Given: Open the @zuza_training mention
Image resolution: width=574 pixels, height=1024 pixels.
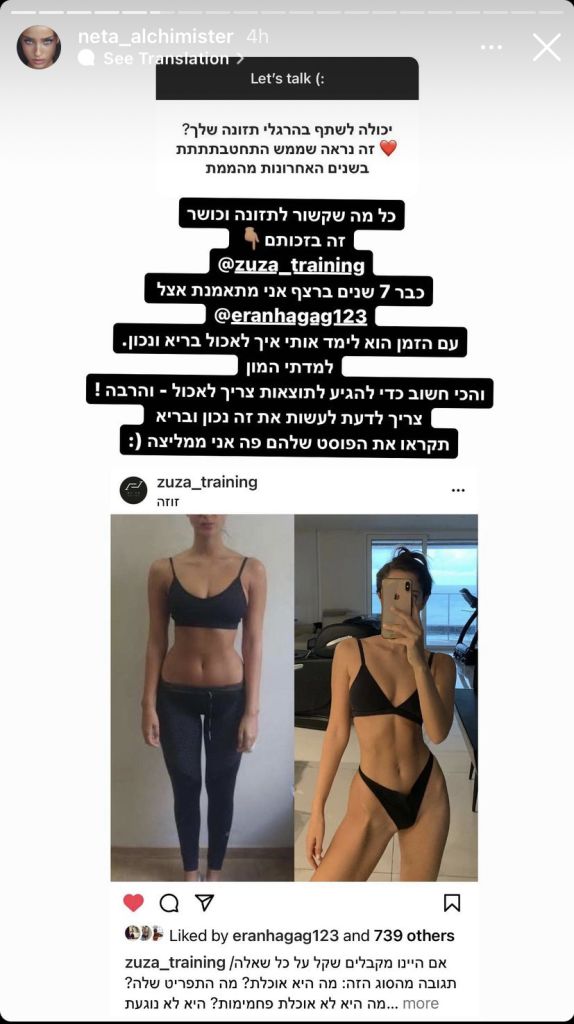Looking at the screenshot, I should pyautogui.click(x=288, y=265).
